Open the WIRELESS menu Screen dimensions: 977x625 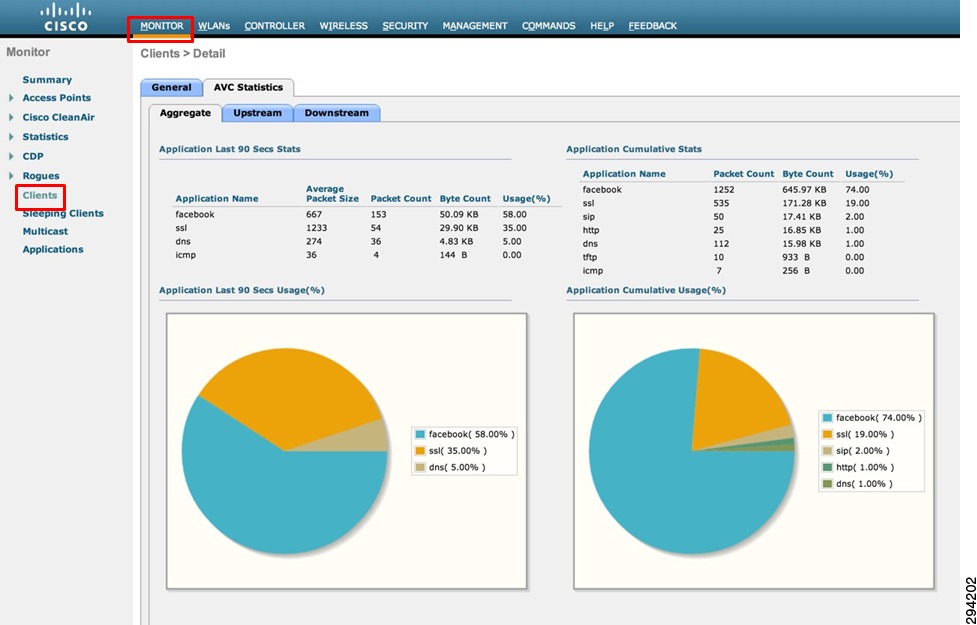[343, 26]
